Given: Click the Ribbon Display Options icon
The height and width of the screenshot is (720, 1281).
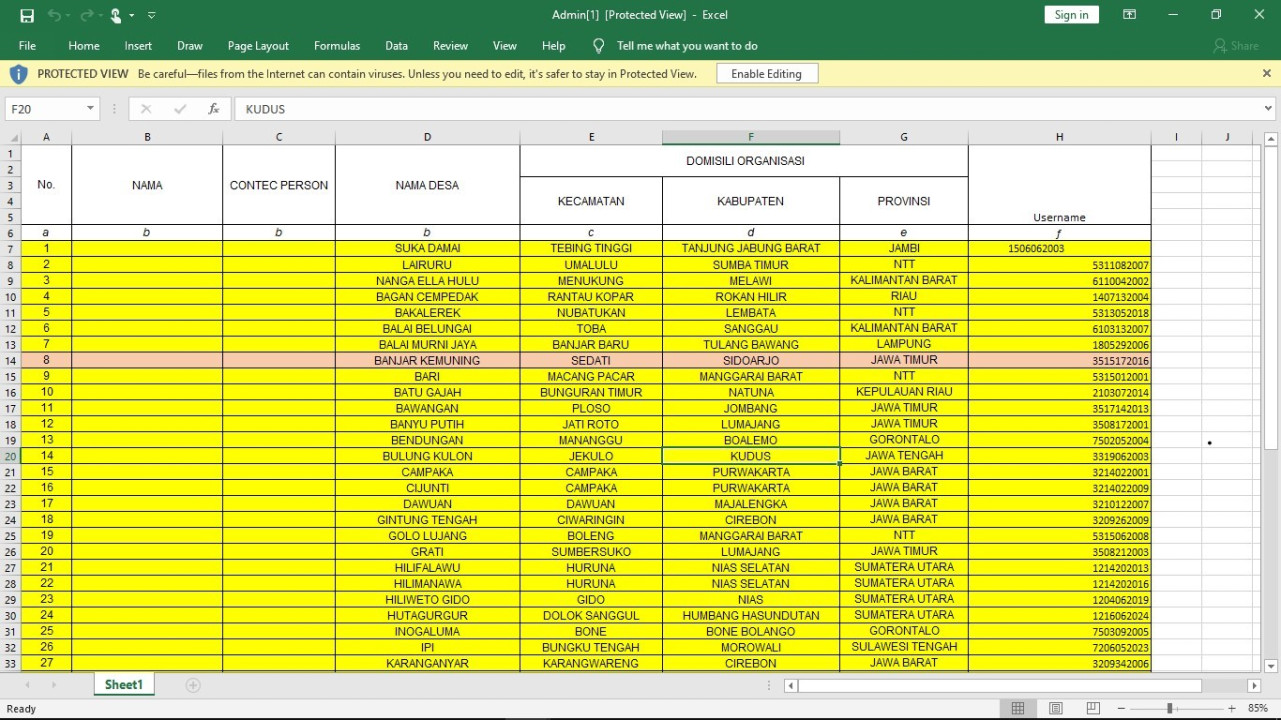Looking at the screenshot, I should click(1129, 15).
